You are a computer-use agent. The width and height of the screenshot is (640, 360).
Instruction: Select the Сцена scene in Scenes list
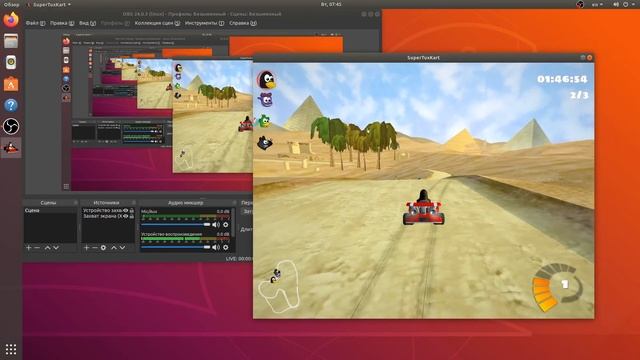pos(50,211)
